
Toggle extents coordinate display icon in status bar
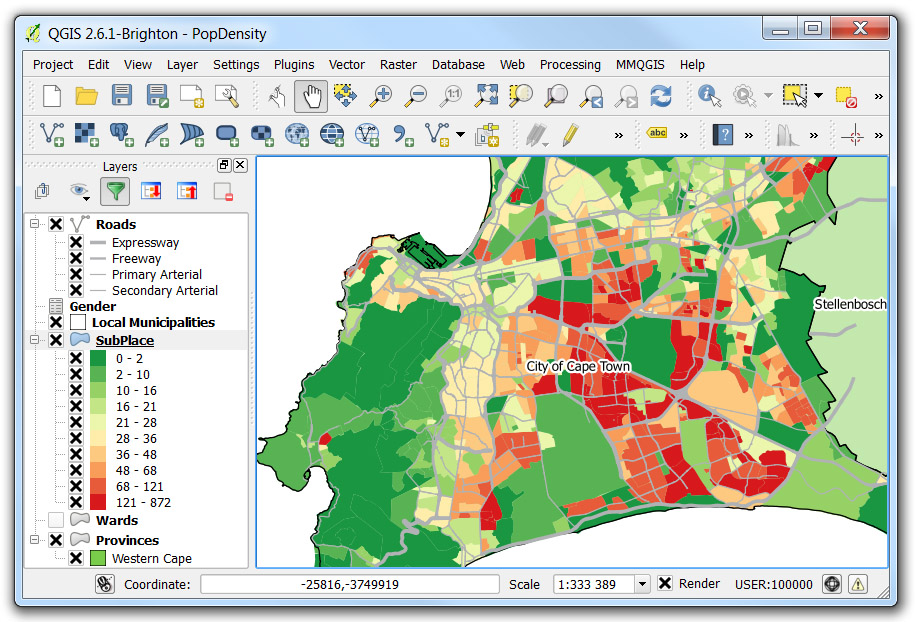coord(105,584)
